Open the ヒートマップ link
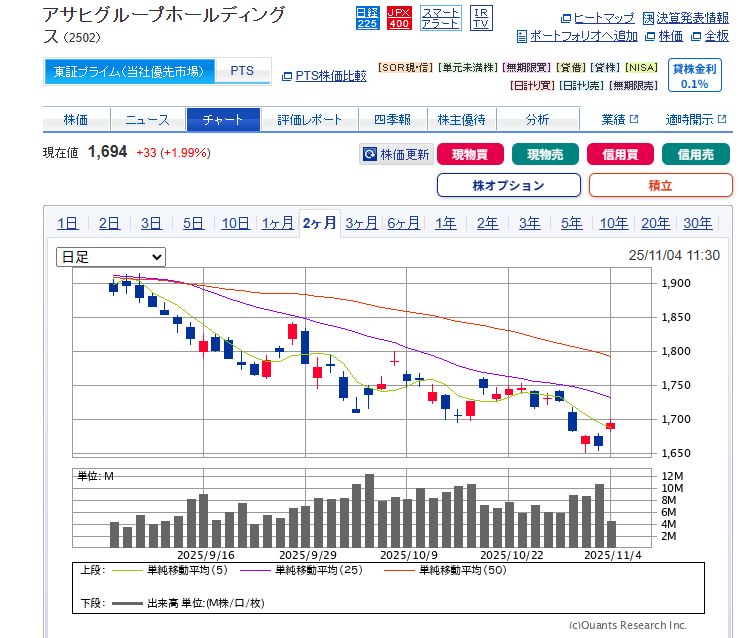 tap(597, 18)
